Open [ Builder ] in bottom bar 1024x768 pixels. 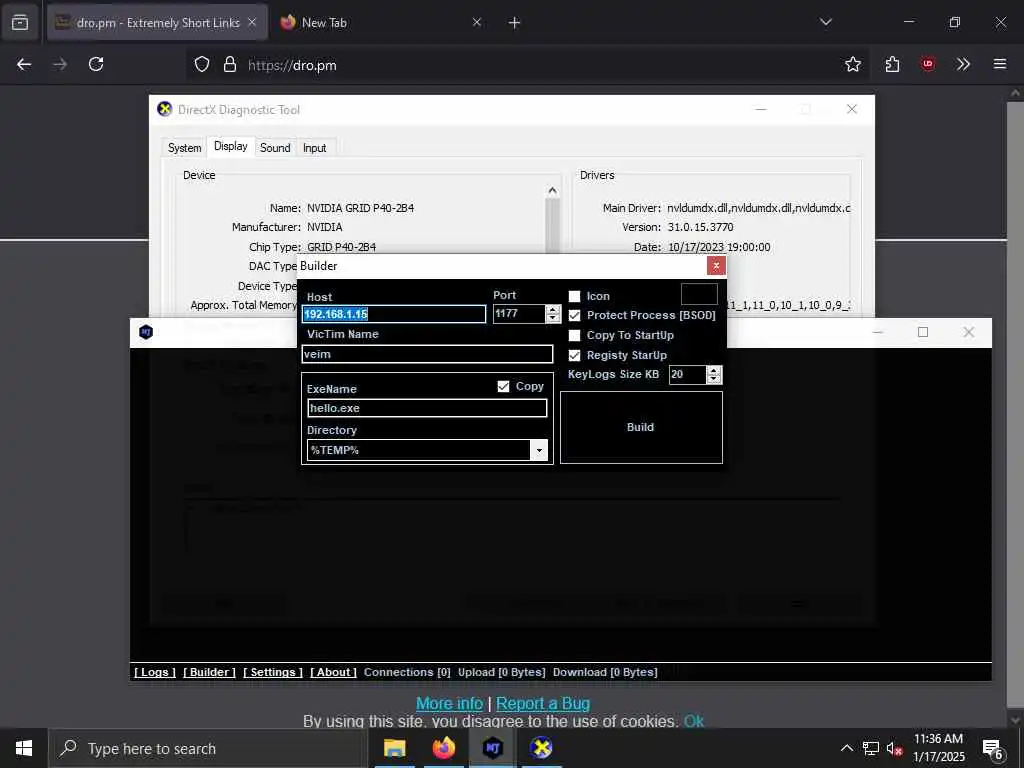(x=209, y=672)
